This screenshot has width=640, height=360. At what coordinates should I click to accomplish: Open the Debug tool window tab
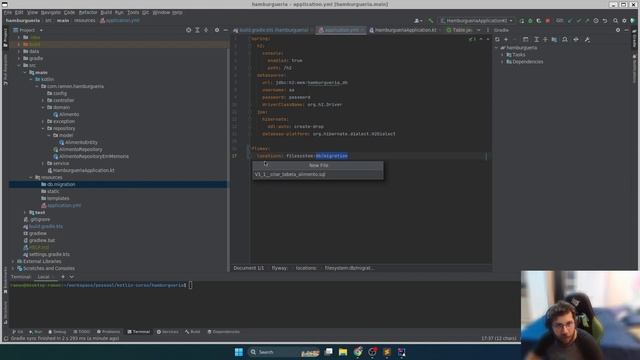tap(57, 332)
